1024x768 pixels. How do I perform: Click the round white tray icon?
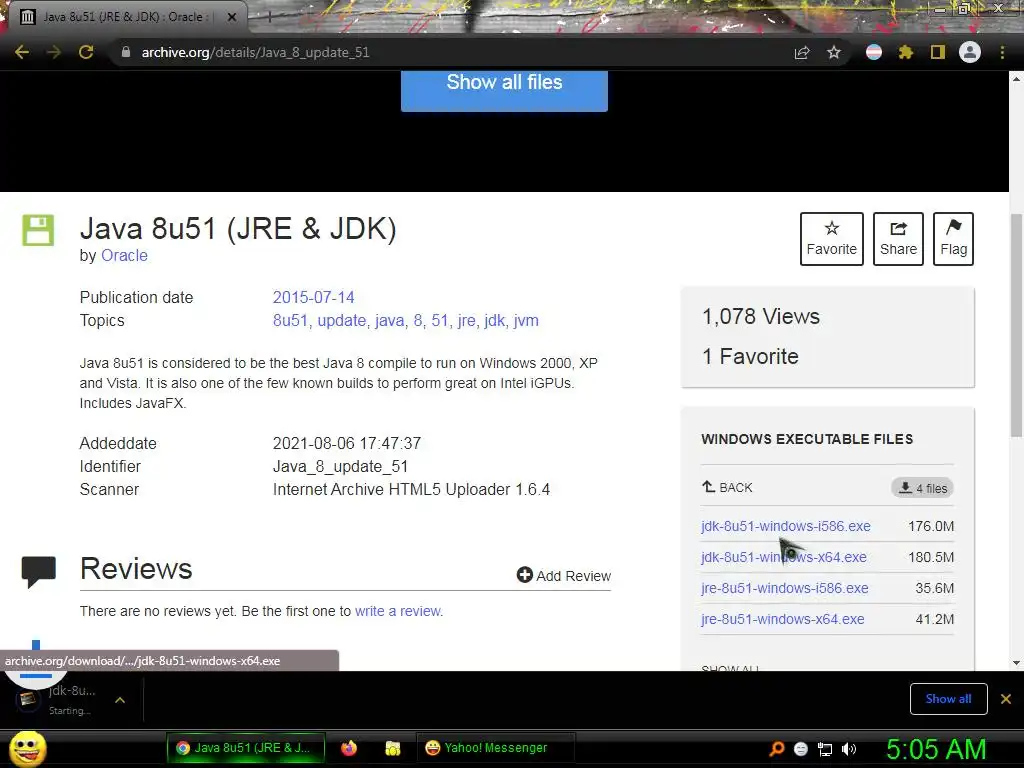point(801,749)
